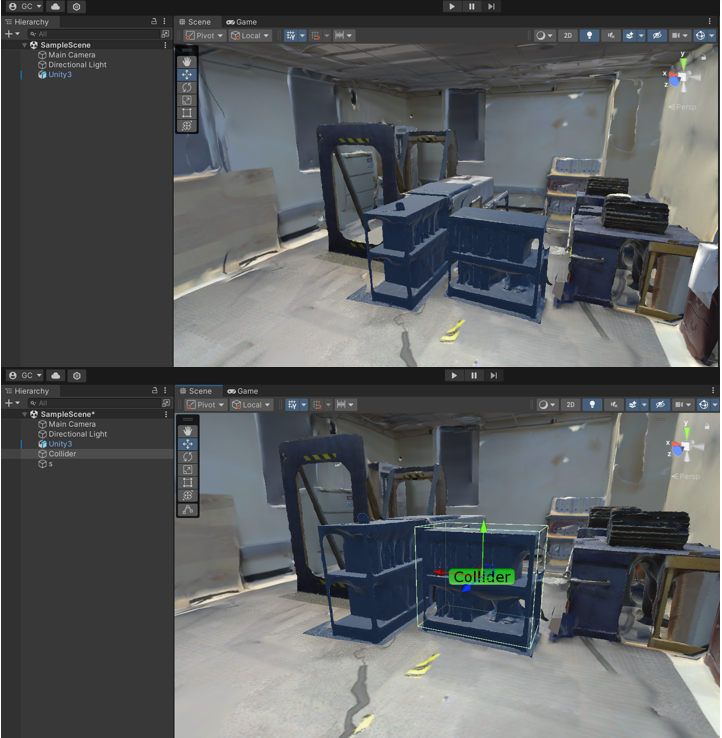This screenshot has height=738, width=722.
Task: Open the settings cog icon beside the bottom cloud icon
Action: coord(77,376)
